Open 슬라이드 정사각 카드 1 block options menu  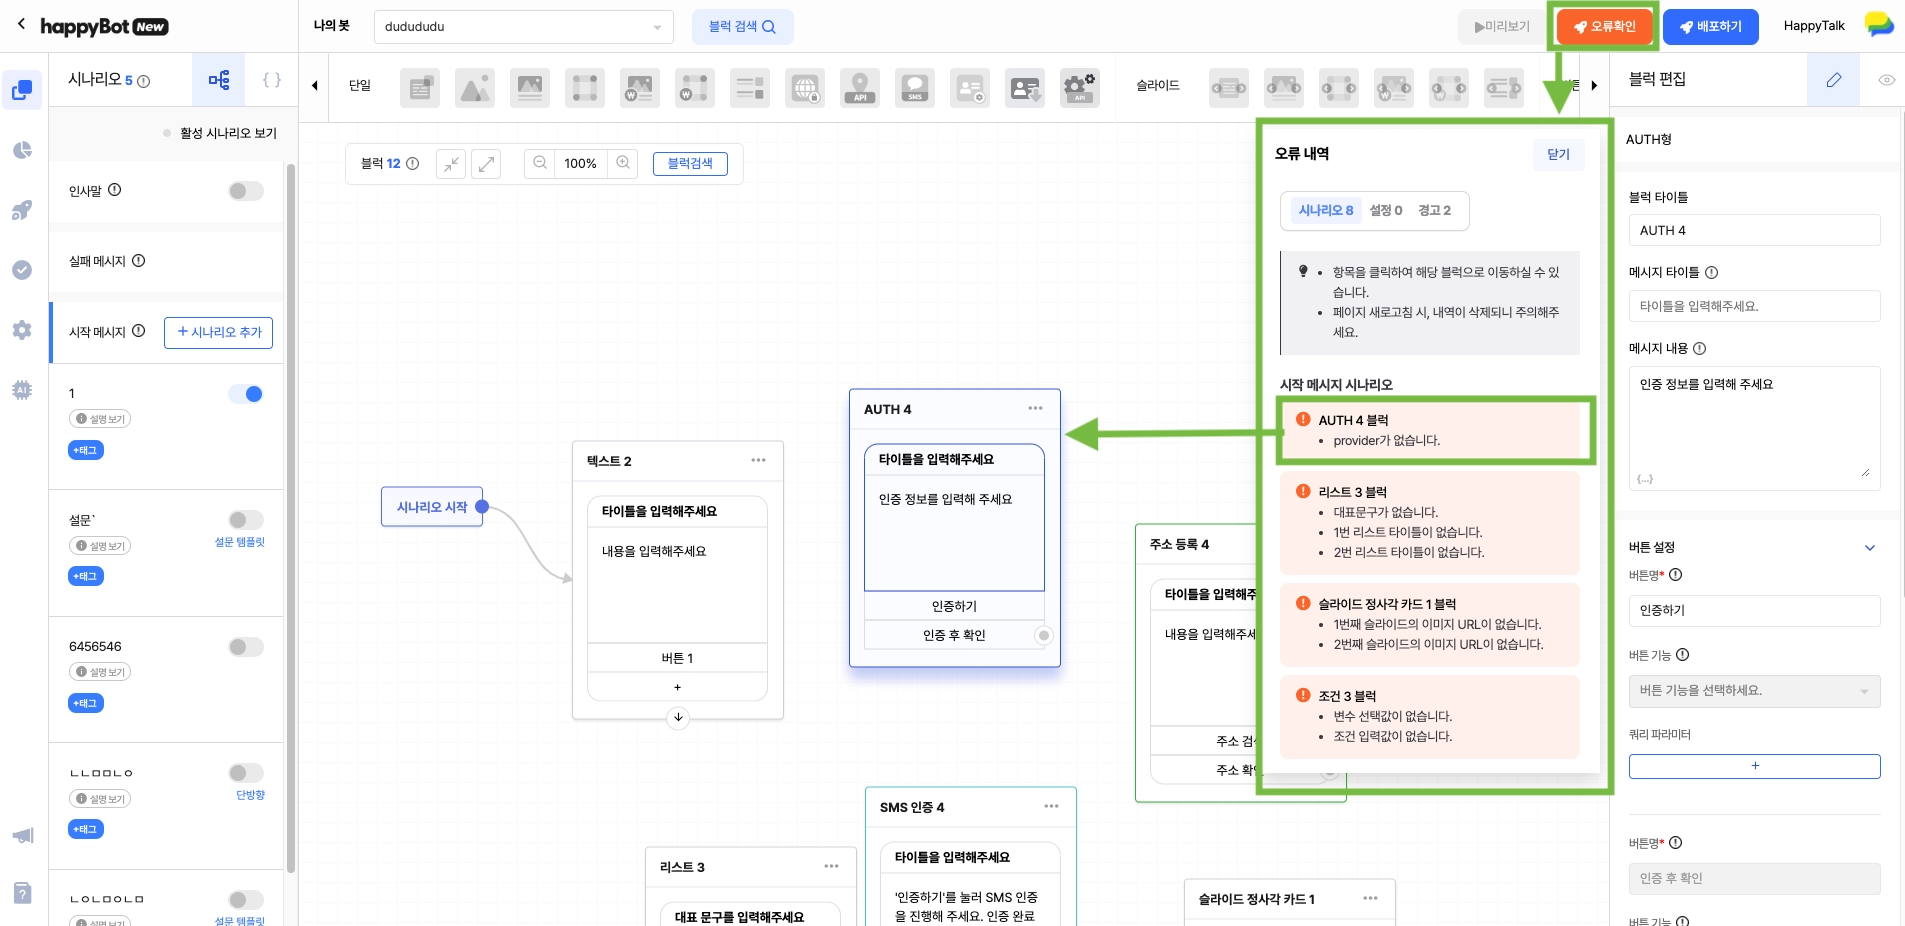click(1370, 898)
